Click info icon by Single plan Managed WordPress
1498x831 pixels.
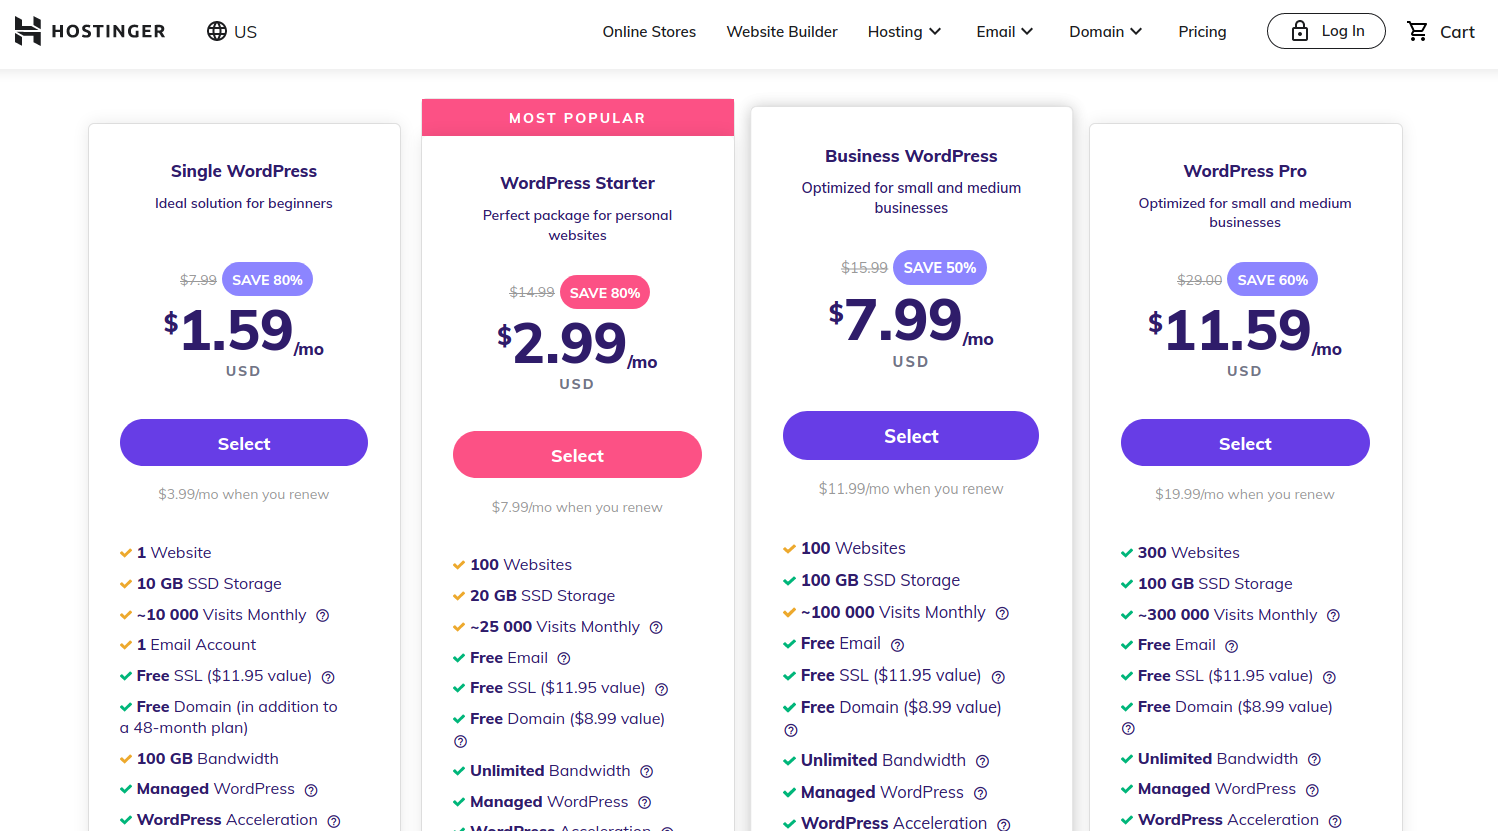pos(311,790)
